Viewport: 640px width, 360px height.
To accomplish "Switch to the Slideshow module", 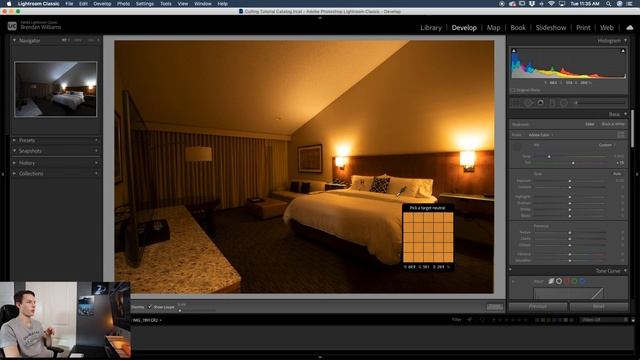I will (x=551, y=27).
